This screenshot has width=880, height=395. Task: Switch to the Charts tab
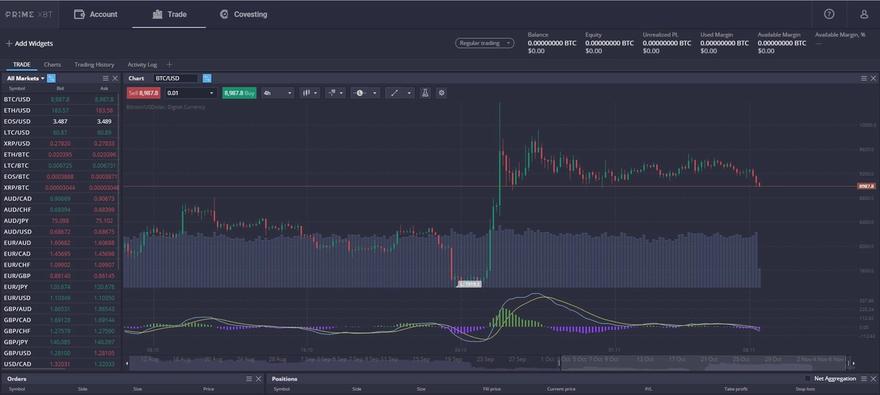(x=52, y=65)
